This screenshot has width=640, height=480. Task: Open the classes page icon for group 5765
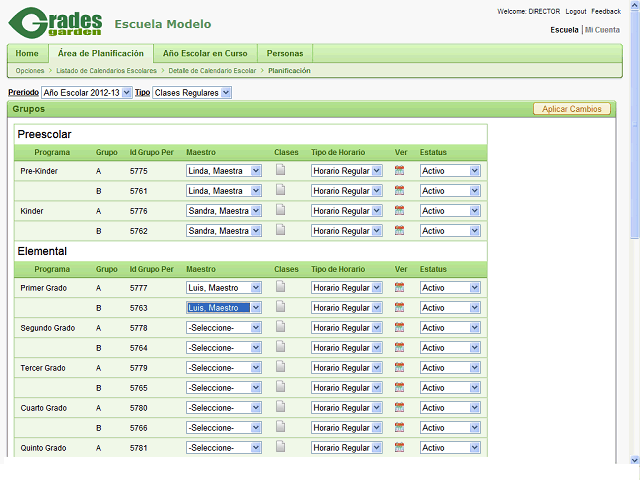[280, 387]
